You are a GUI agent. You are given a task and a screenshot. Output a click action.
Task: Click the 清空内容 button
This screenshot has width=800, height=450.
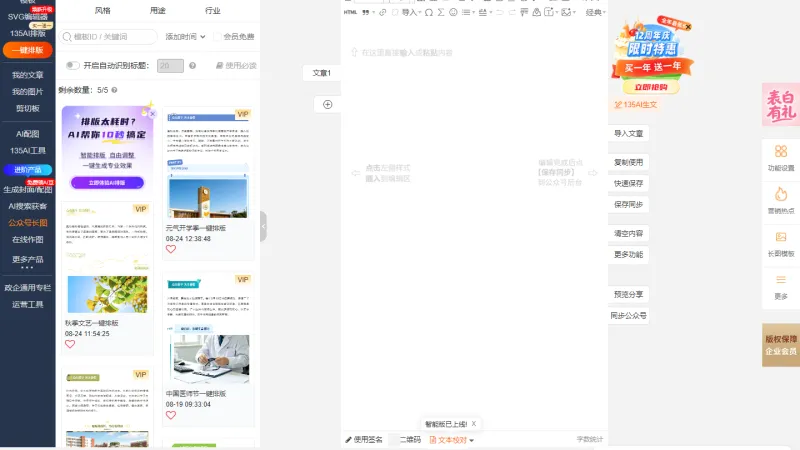(628, 233)
